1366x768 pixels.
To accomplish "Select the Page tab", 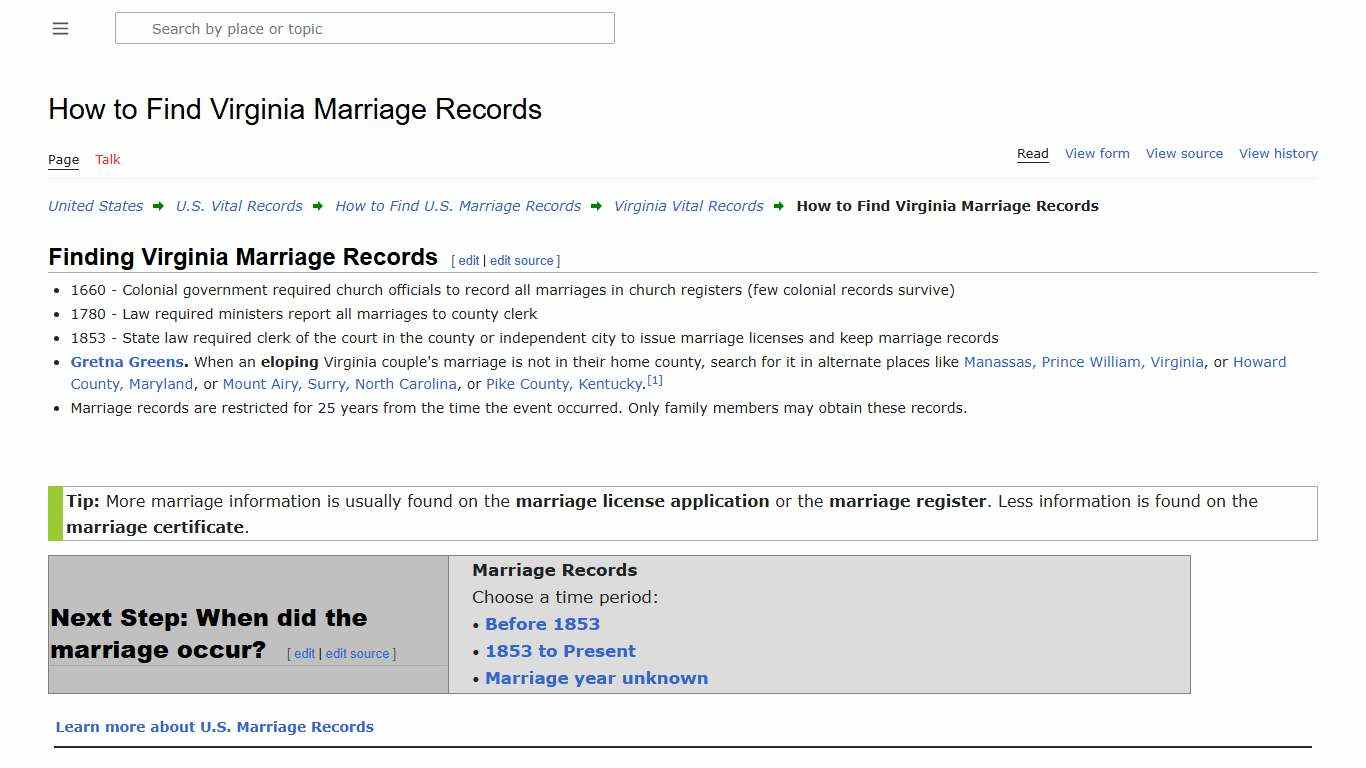I will pyautogui.click(x=63, y=159).
